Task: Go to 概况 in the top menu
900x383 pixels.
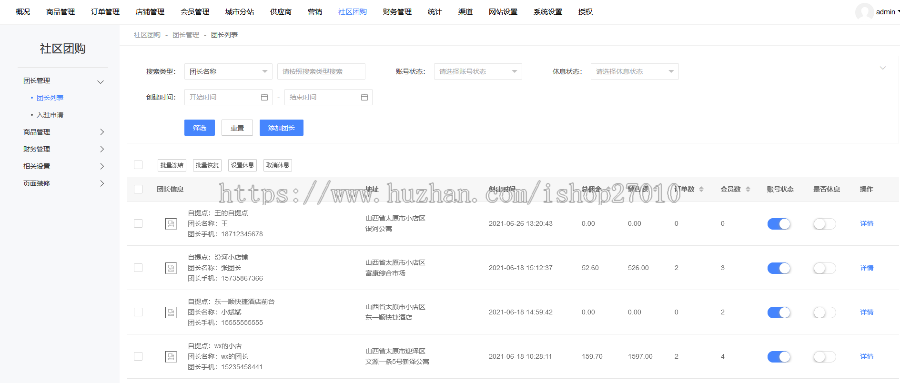Action: pyautogui.click(x=22, y=11)
